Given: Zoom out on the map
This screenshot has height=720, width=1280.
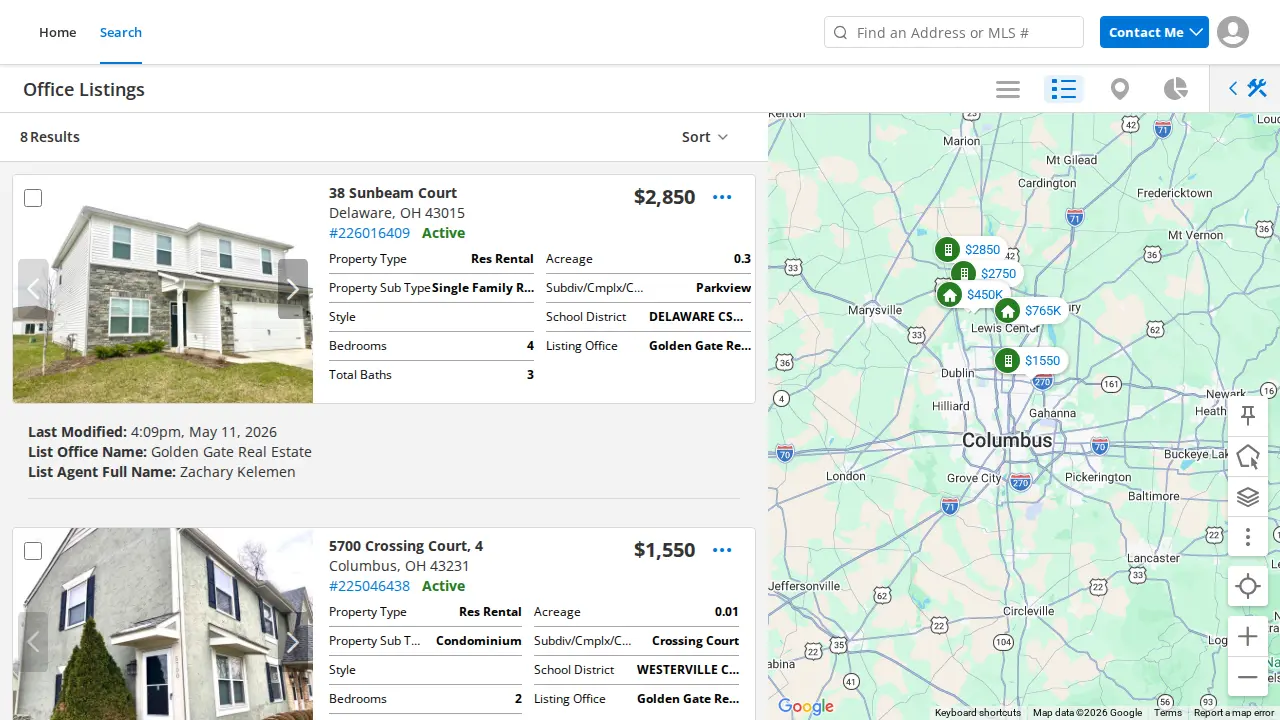Looking at the screenshot, I should [x=1248, y=677].
